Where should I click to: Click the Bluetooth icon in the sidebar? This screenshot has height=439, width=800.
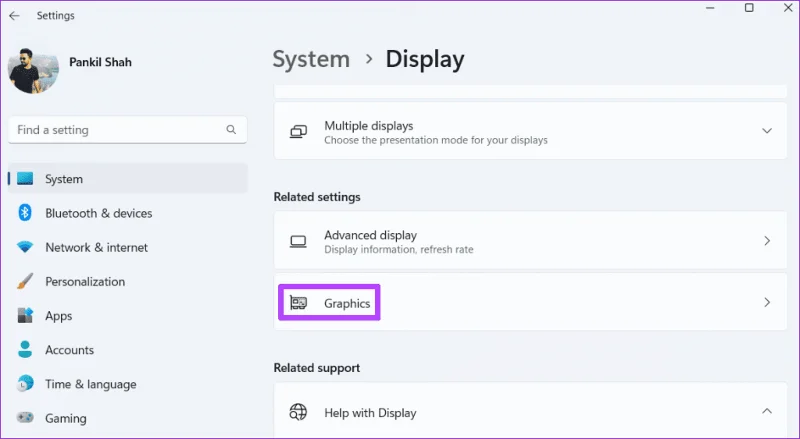click(x=25, y=212)
